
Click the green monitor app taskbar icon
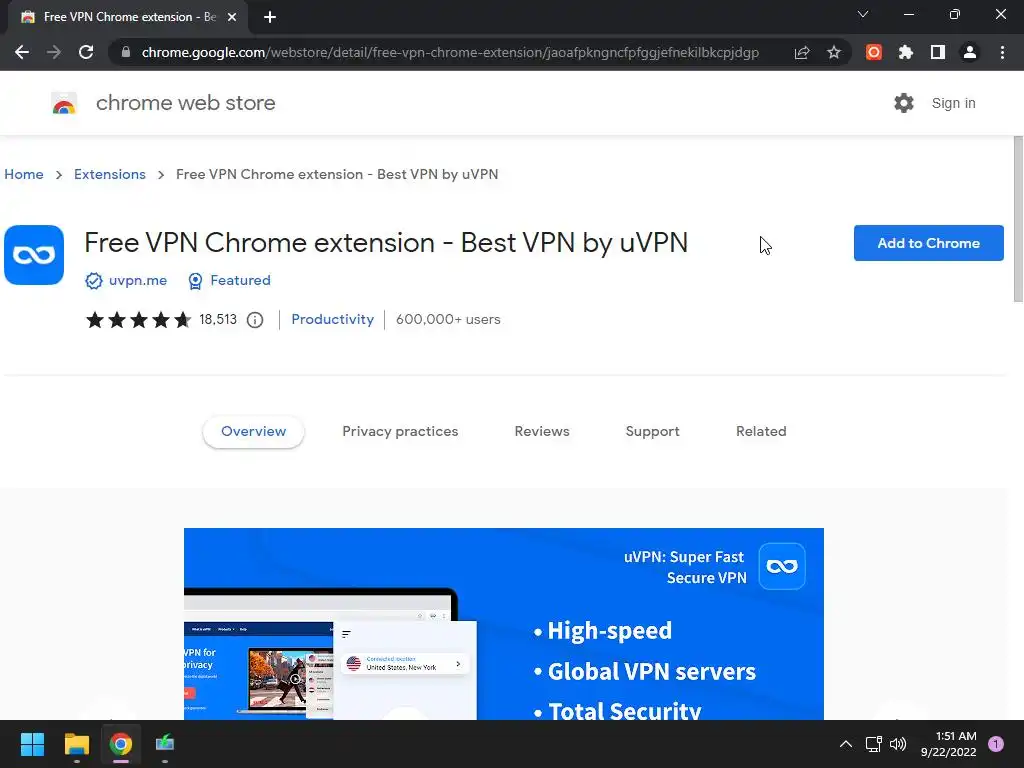click(x=165, y=744)
